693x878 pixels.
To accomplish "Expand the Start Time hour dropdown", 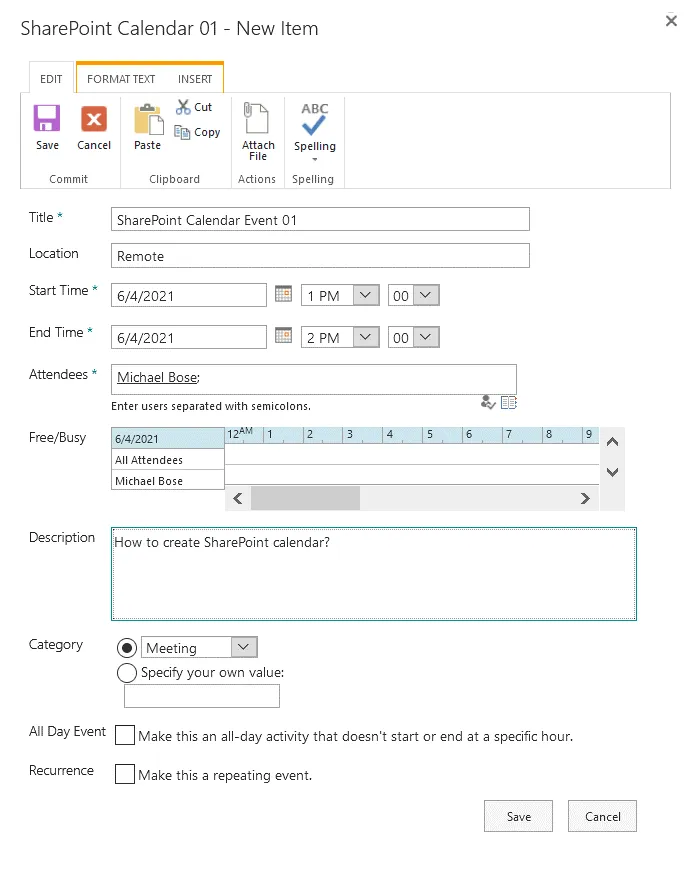I will click(365, 296).
